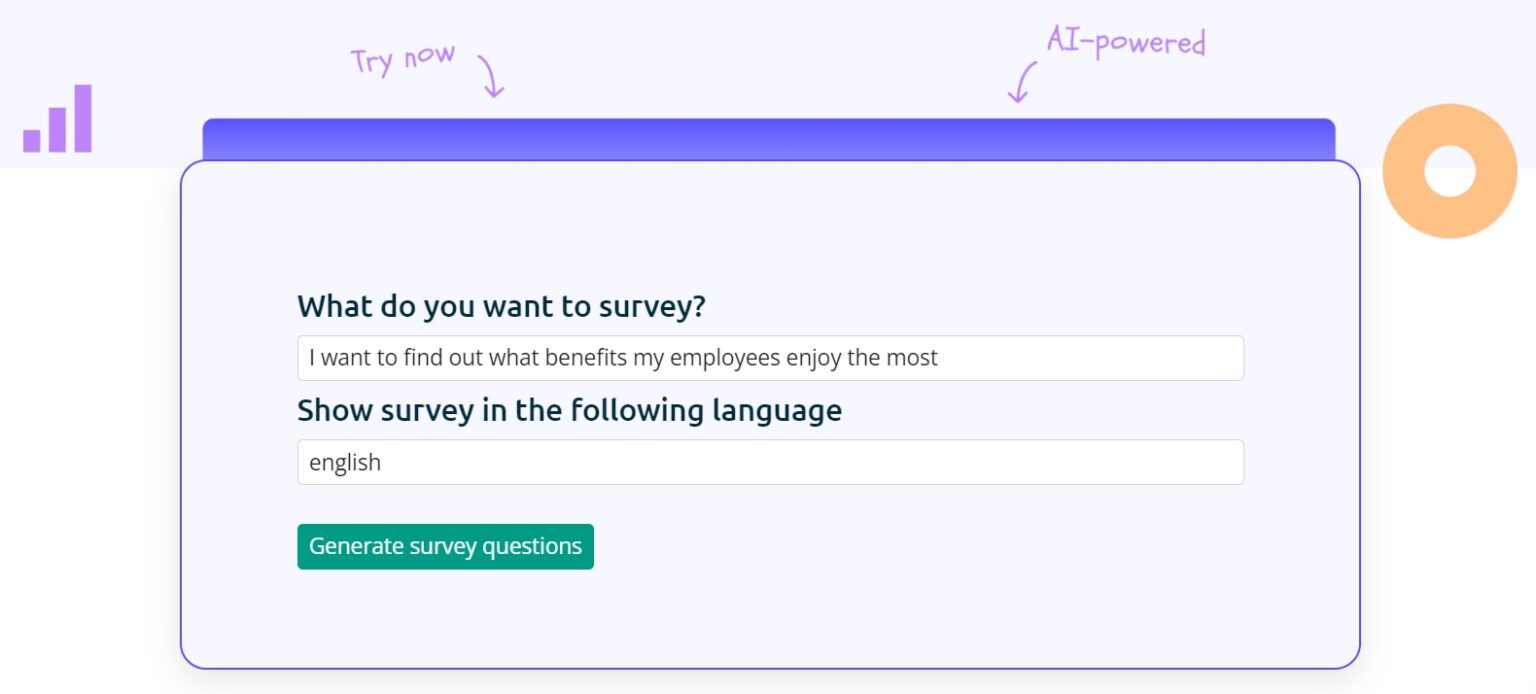1536x694 pixels.
Task: Select the survey topic input field
Action: [770, 357]
